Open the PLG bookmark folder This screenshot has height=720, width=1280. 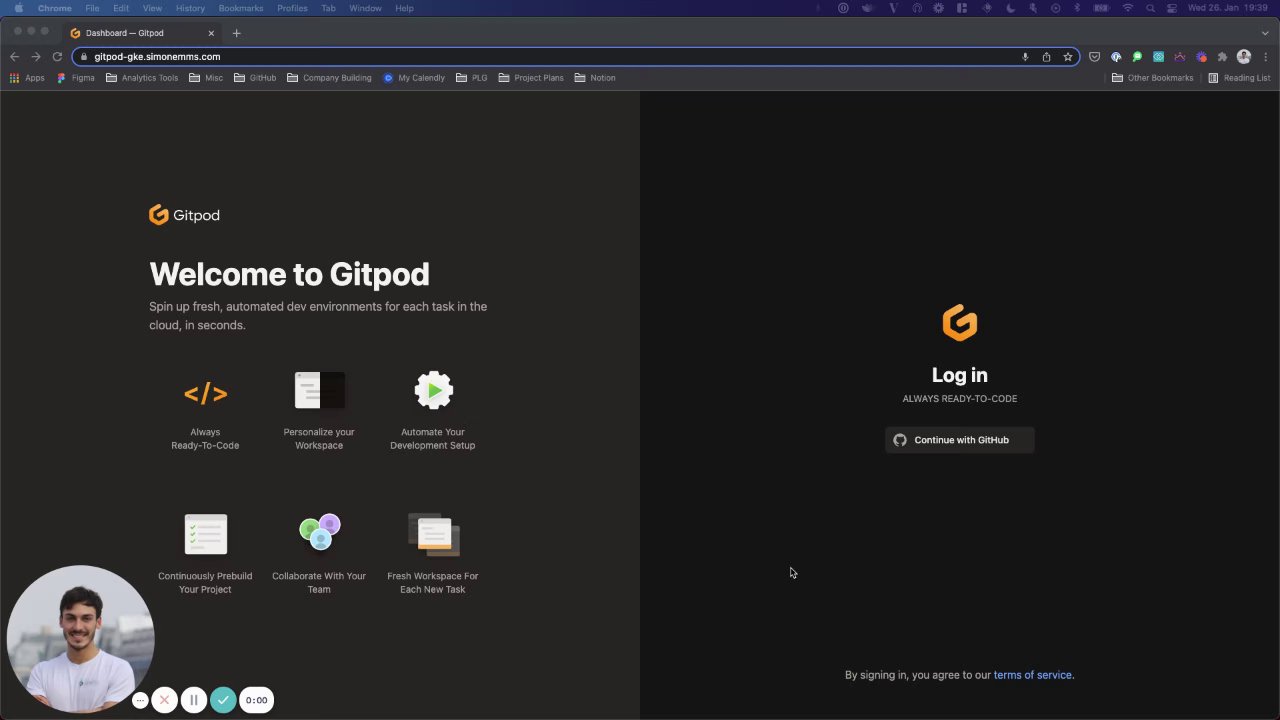click(x=472, y=78)
